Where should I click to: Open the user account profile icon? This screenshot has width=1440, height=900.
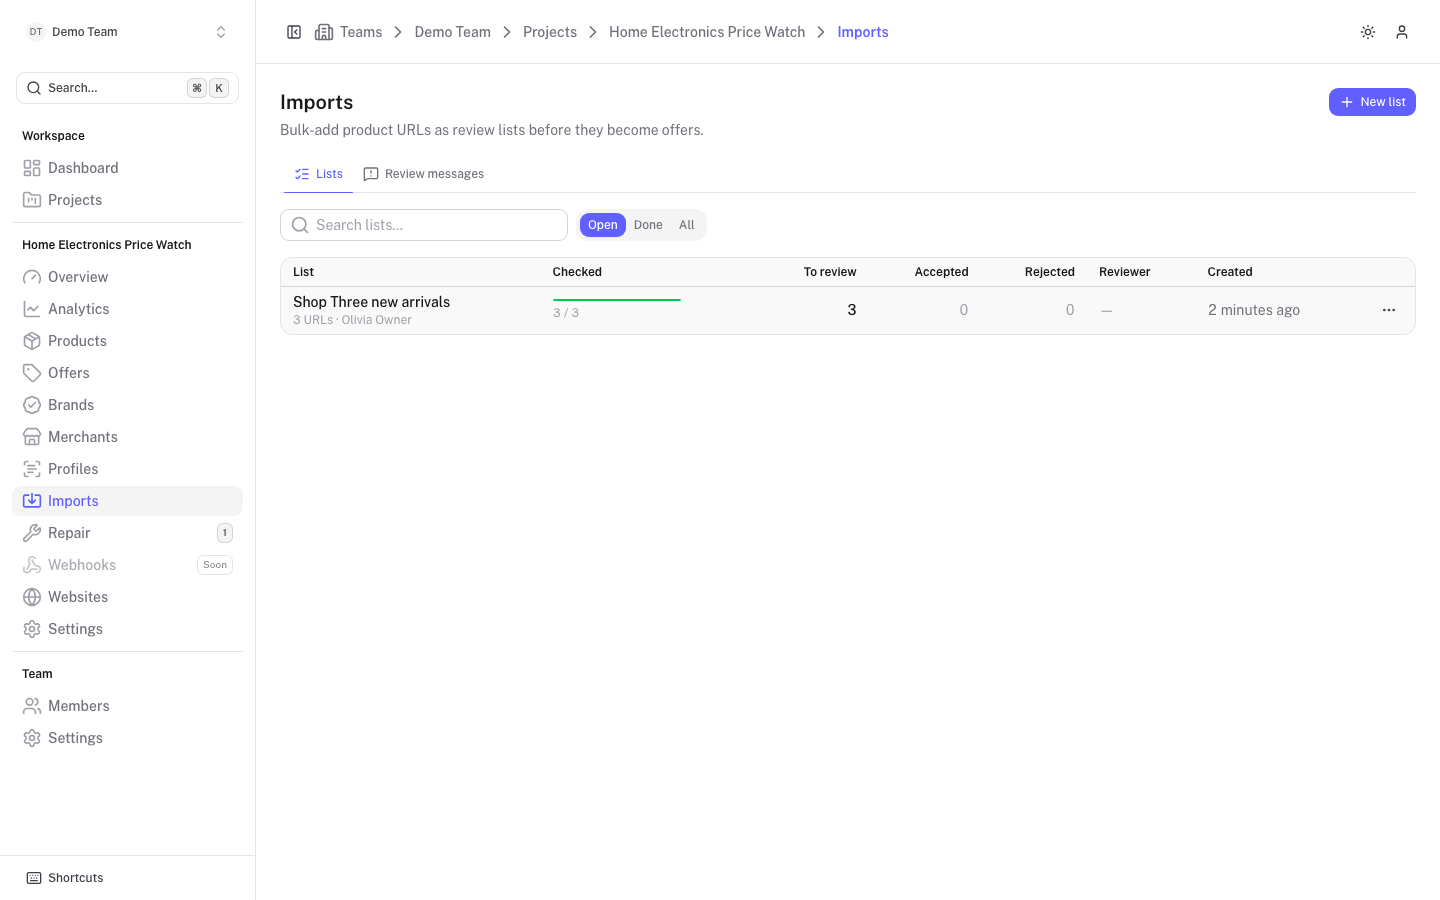[1402, 32]
